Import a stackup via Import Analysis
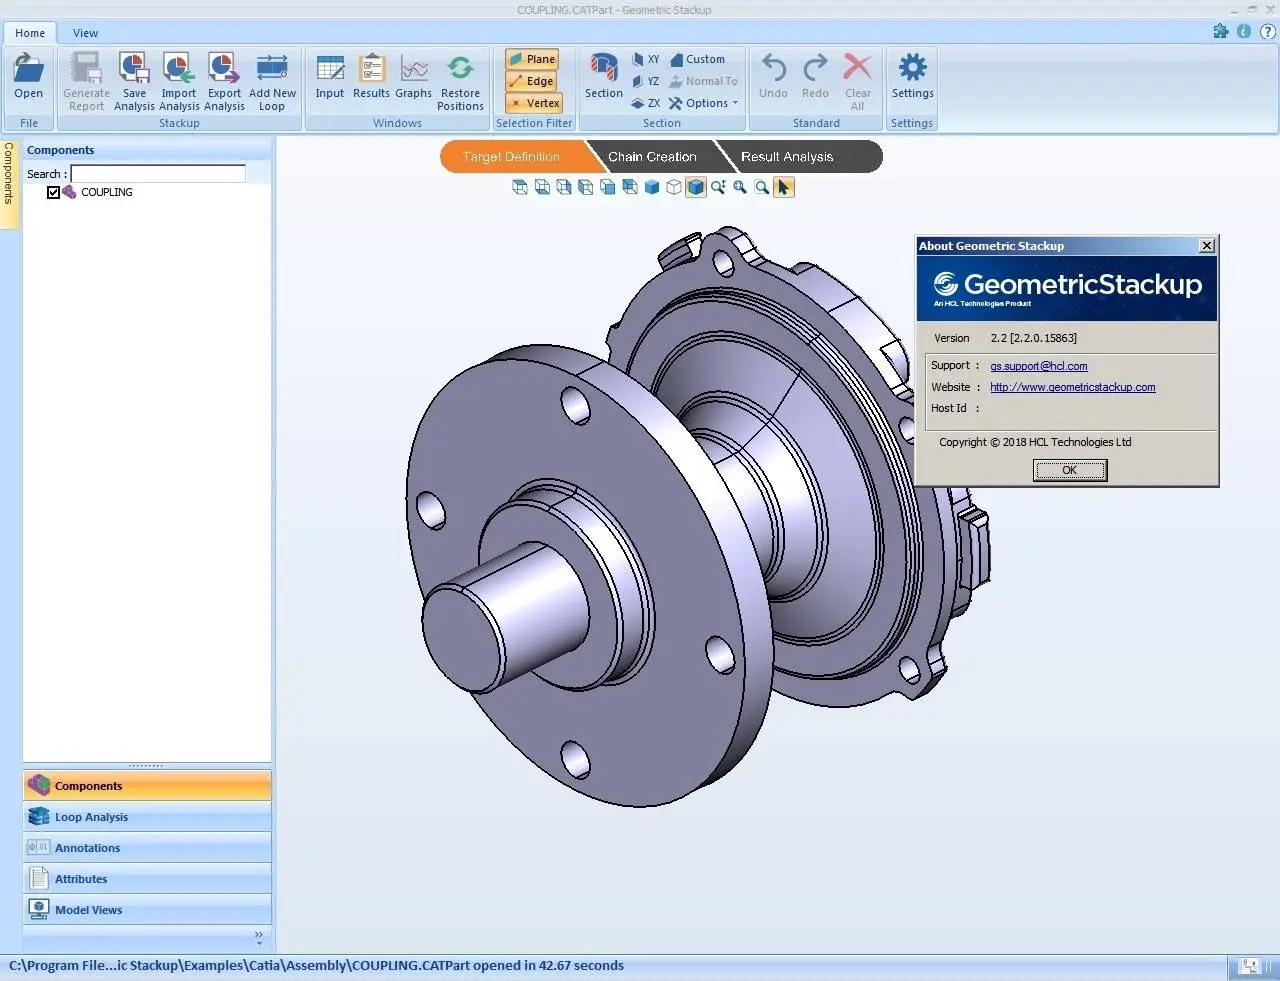1280x981 pixels. (x=179, y=82)
